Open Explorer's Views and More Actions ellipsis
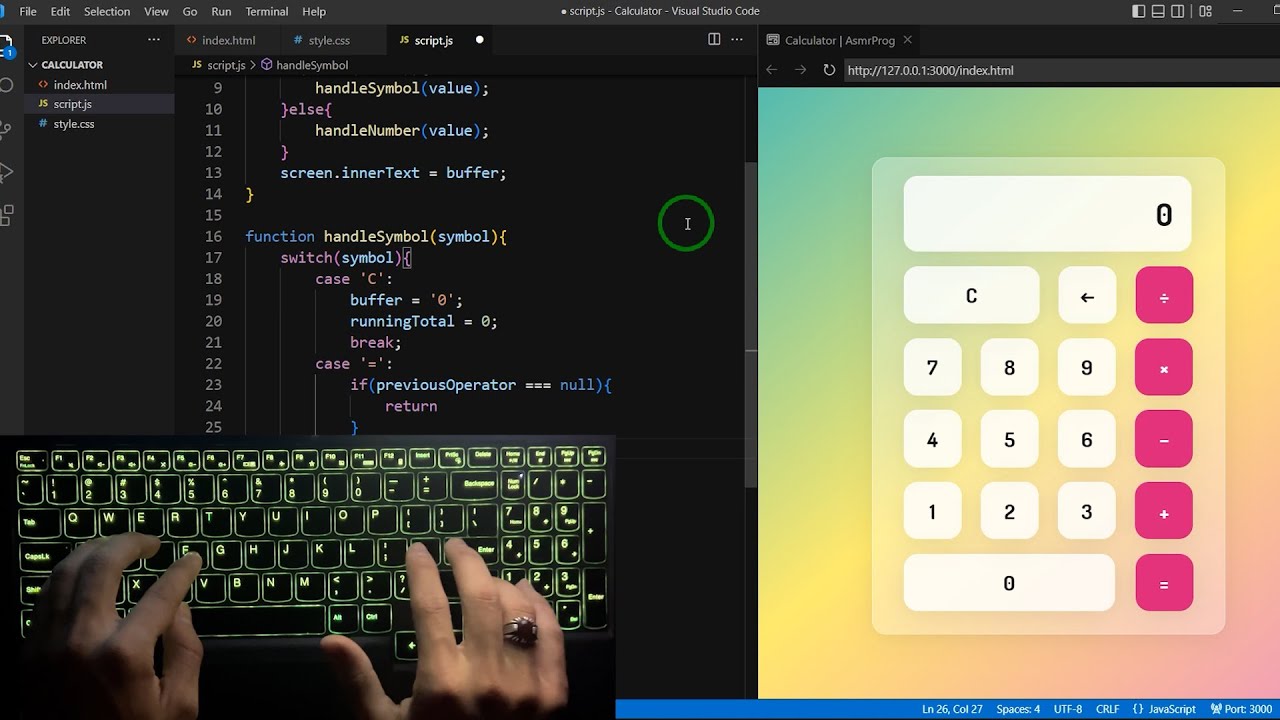Image resolution: width=1280 pixels, height=720 pixels. (x=154, y=40)
